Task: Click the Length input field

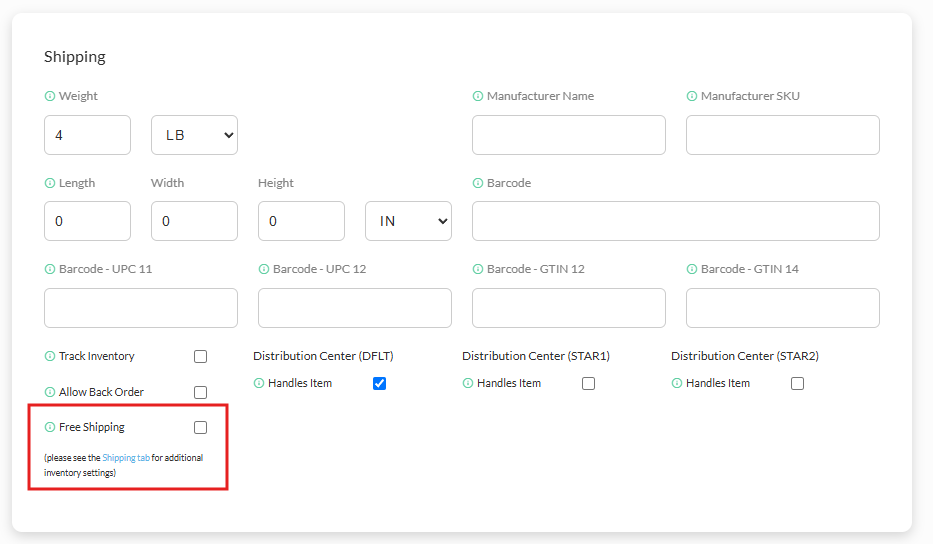Action: pos(87,221)
